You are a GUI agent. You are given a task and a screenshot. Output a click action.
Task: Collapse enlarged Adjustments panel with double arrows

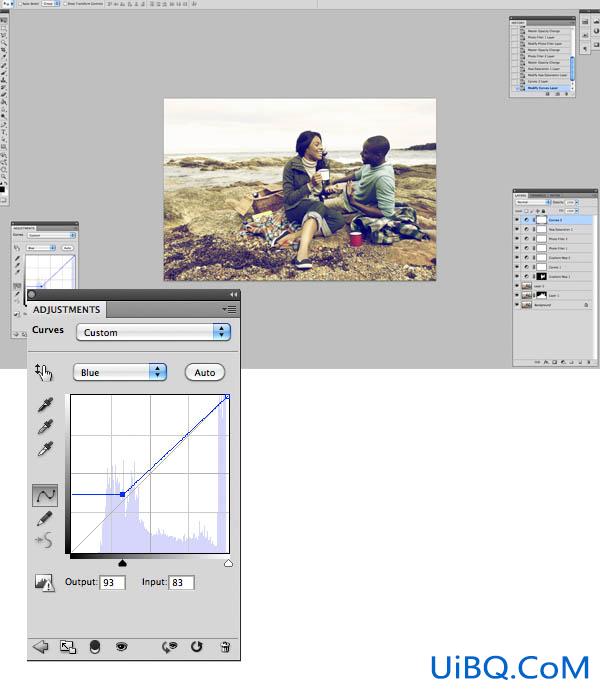[233, 294]
